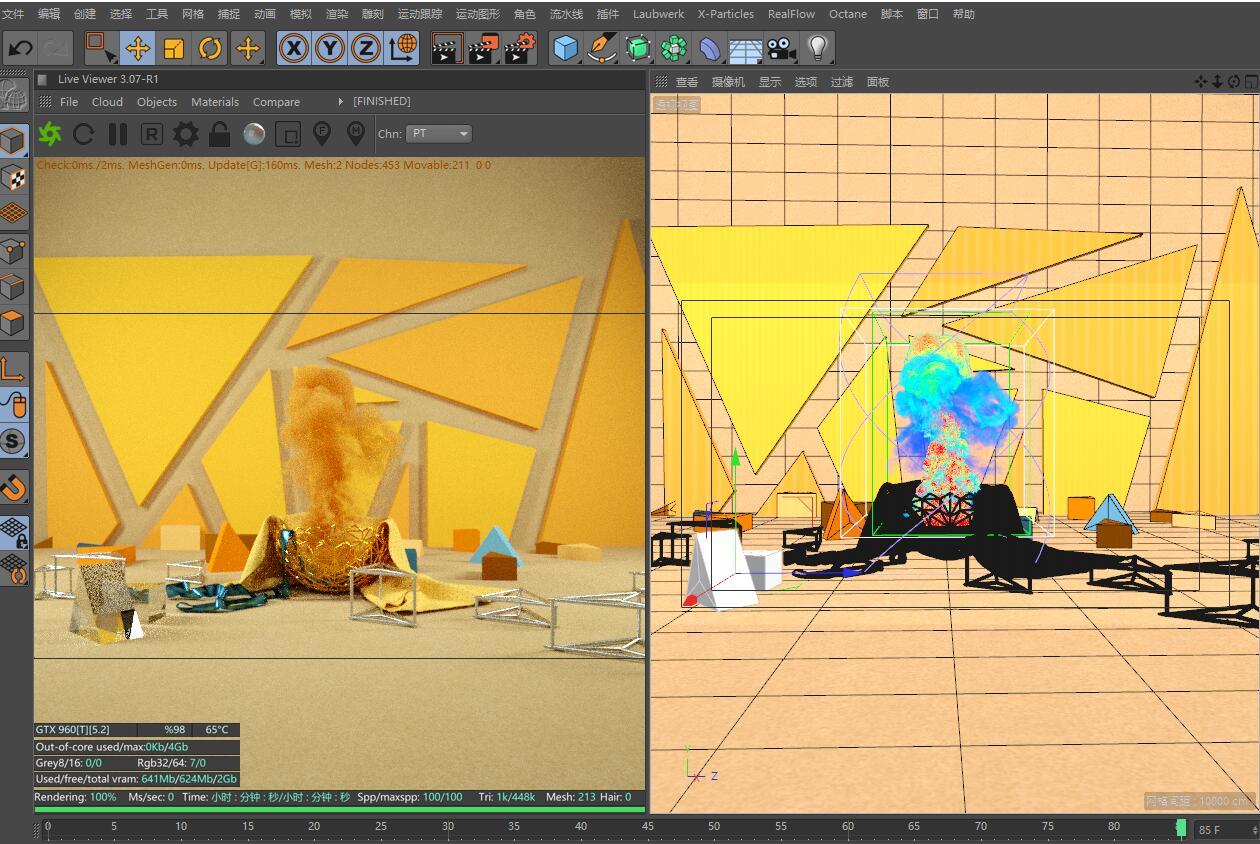The width and height of the screenshot is (1260, 844).
Task: Open the Array modeling objects icon
Action: 674,48
